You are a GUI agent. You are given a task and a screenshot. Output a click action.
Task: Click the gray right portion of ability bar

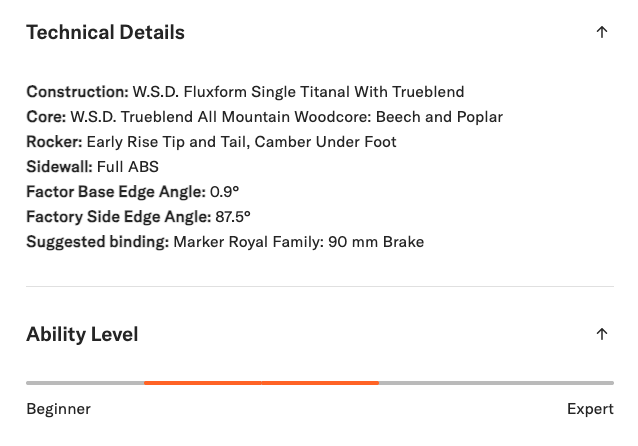pyautogui.click(x=496, y=382)
